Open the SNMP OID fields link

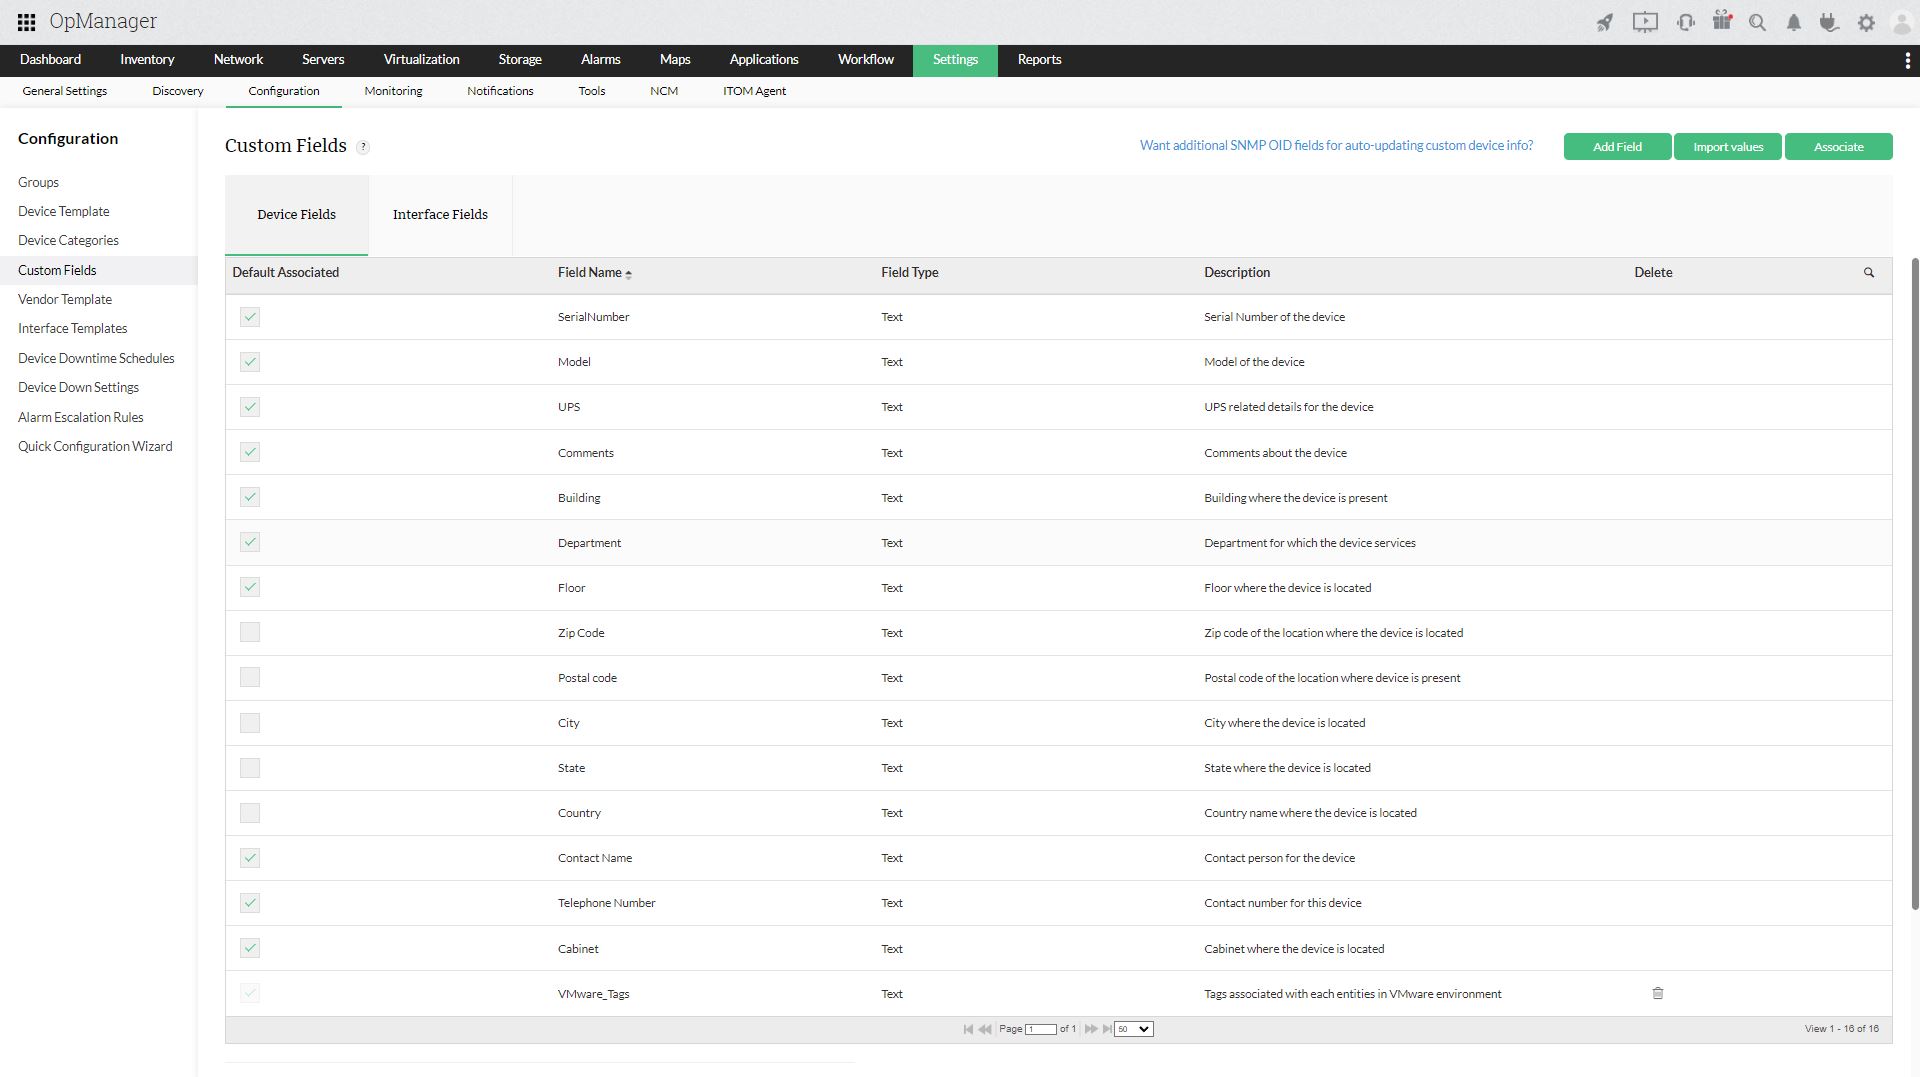point(1336,145)
